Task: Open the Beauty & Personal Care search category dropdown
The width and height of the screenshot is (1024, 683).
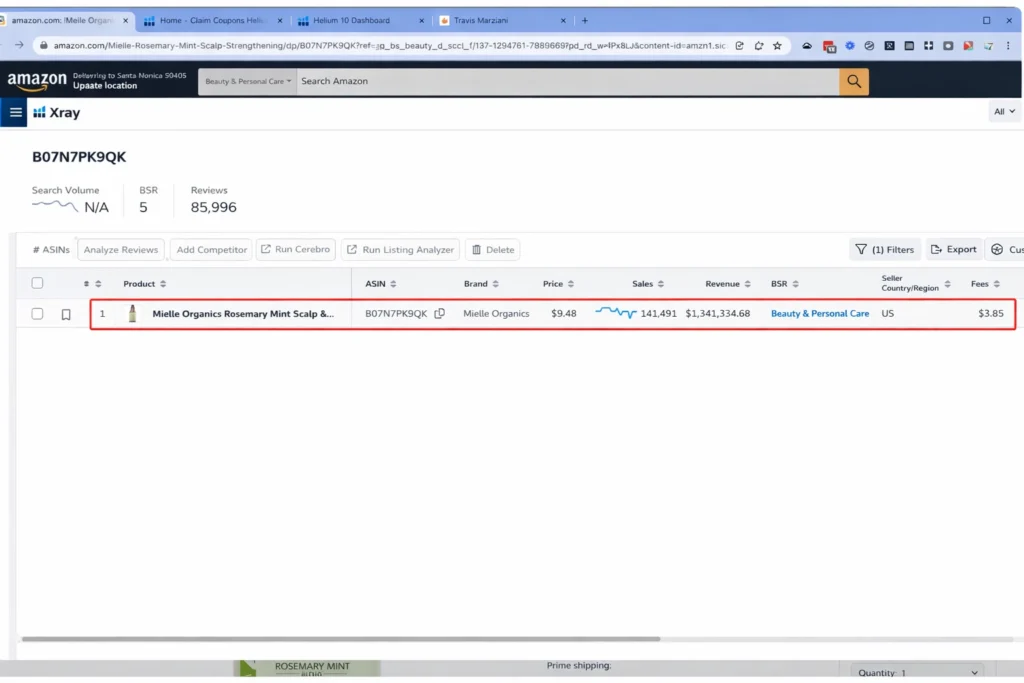Action: [x=246, y=81]
